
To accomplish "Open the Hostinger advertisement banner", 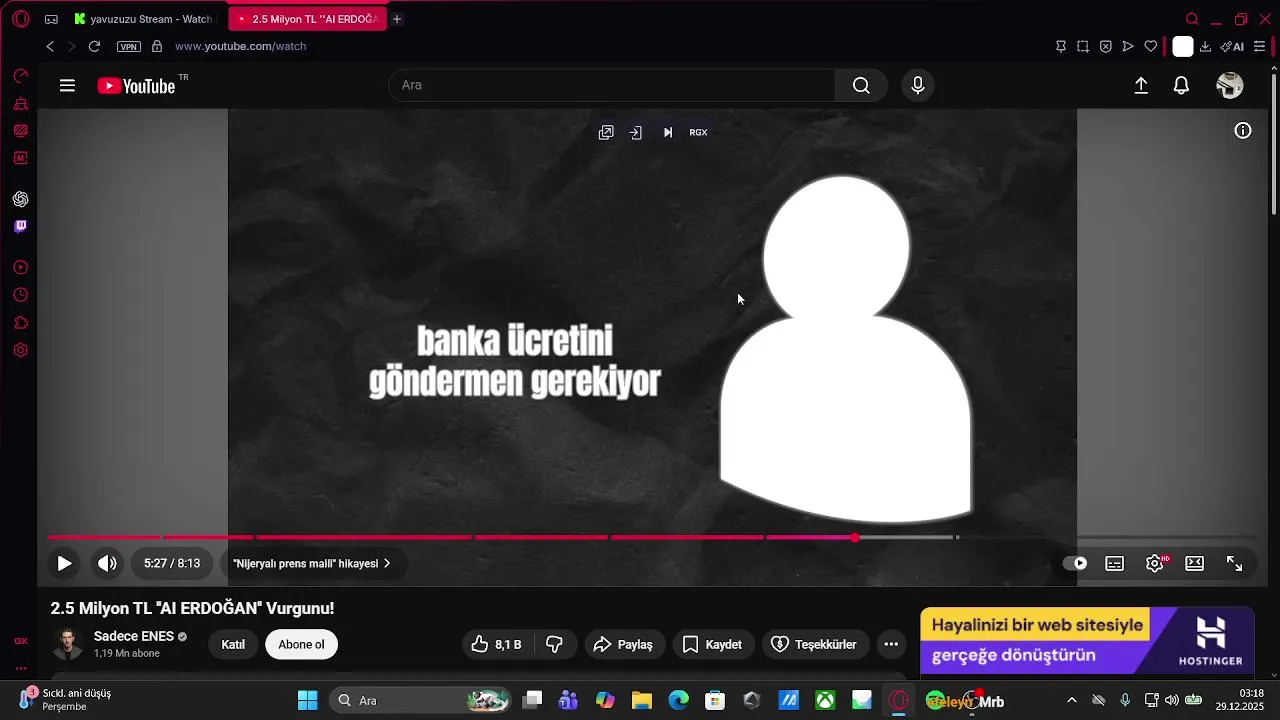I will (1087, 640).
